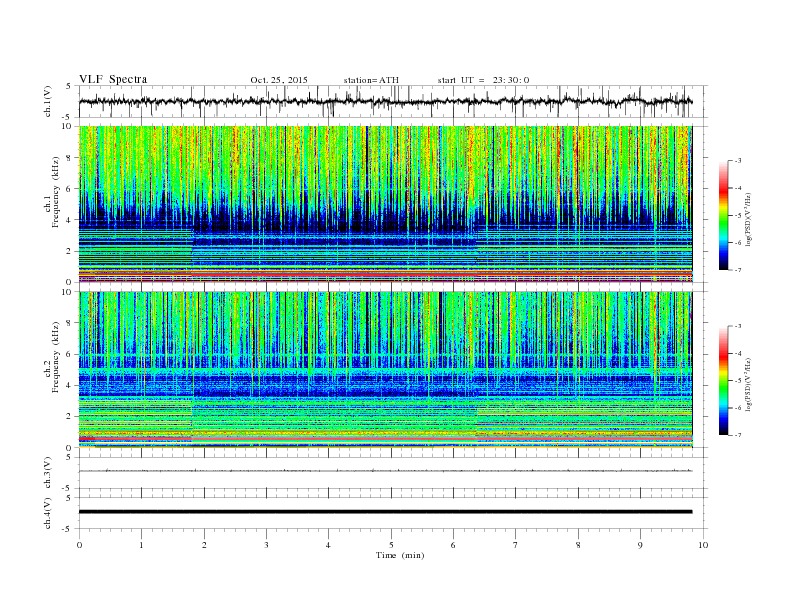792x612 pixels.
Task: Click the lower log(PSD) color bar gradient
Action: point(723,381)
